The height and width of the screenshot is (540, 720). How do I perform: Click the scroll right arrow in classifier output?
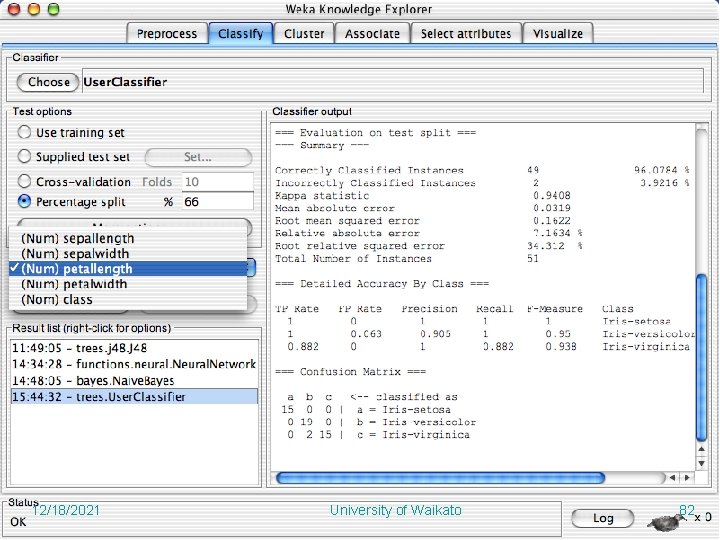point(687,478)
